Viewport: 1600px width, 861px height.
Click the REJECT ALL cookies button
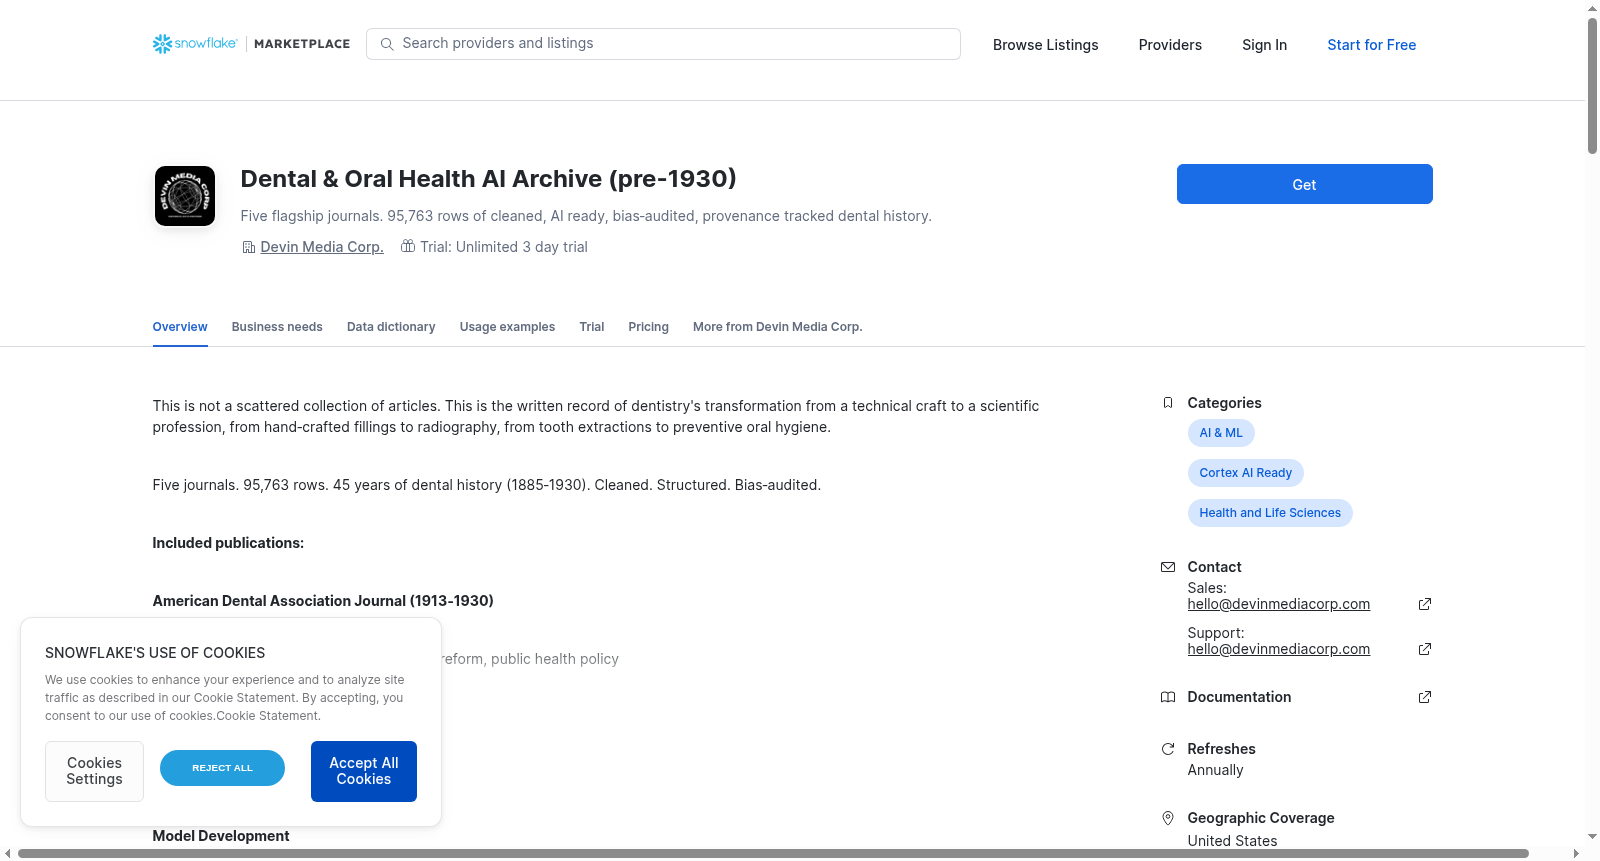[222, 768]
